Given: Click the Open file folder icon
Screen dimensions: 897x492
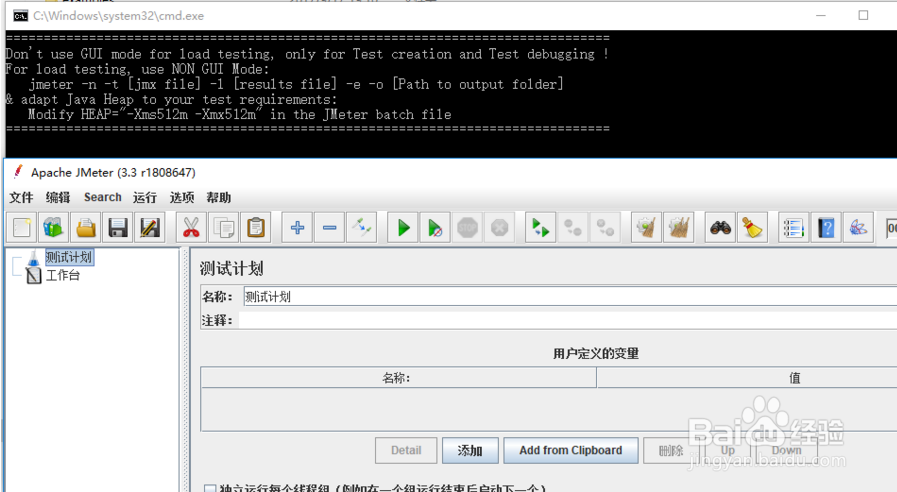Looking at the screenshot, I should (86, 228).
